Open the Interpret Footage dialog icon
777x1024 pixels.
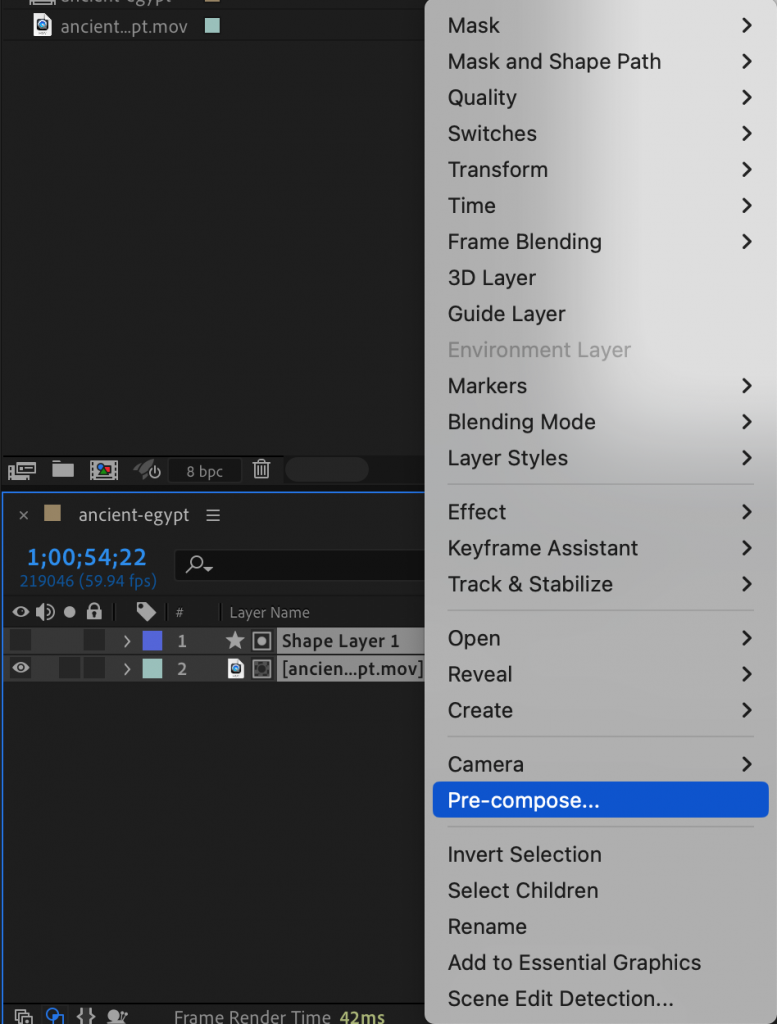click(x=22, y=469)
